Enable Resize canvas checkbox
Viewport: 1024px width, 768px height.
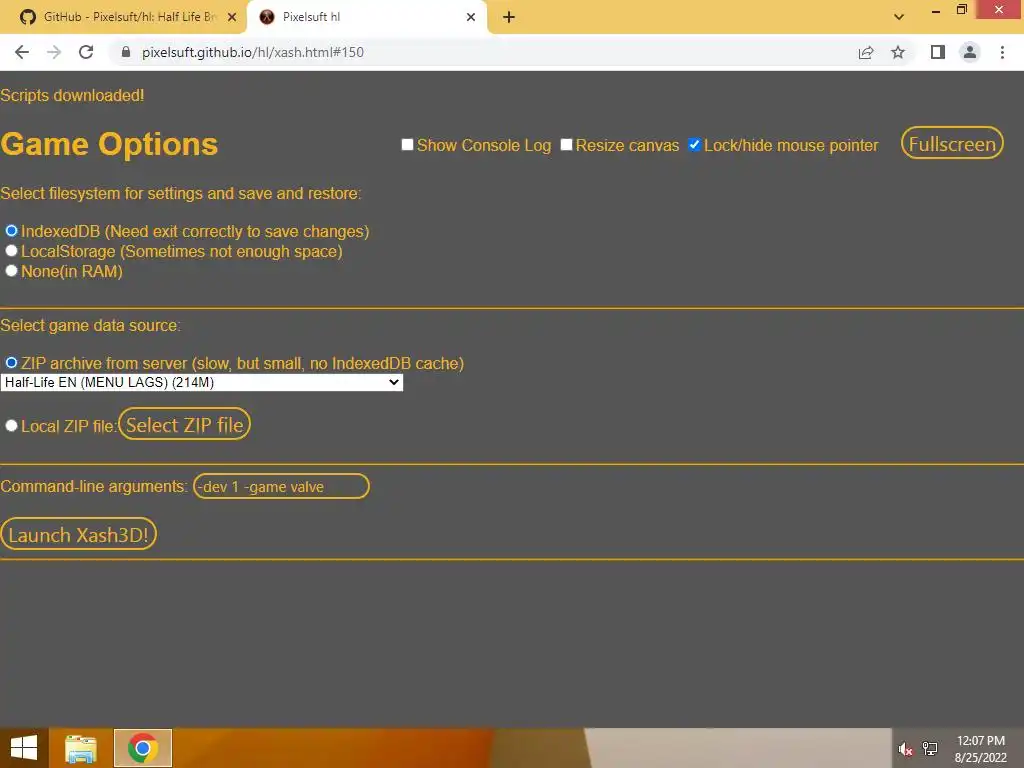point(566,144)
